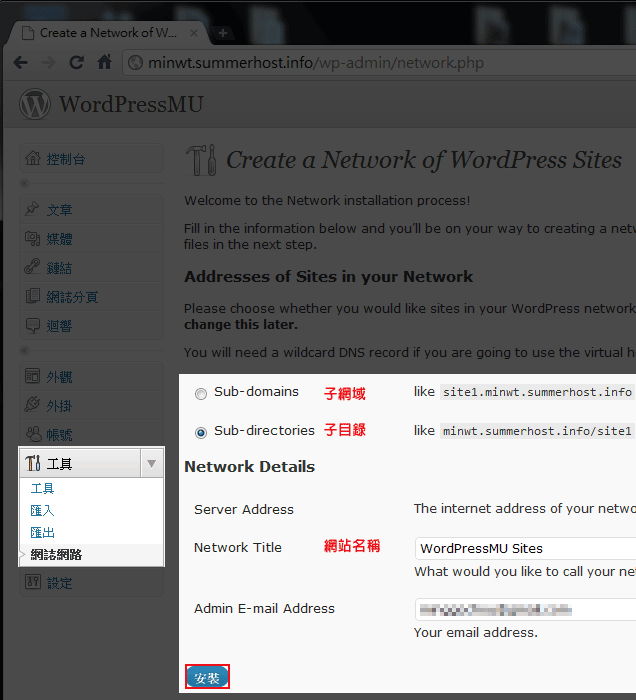Click the Sub-directories label text
Viewport: 636px width, 700px height.
[264, 430]
